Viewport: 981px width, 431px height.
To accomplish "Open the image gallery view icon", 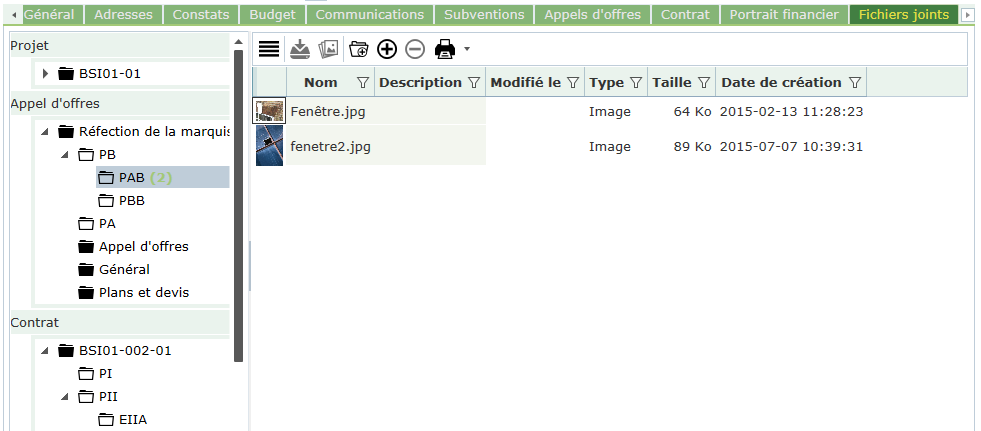I will coord(328,49).
